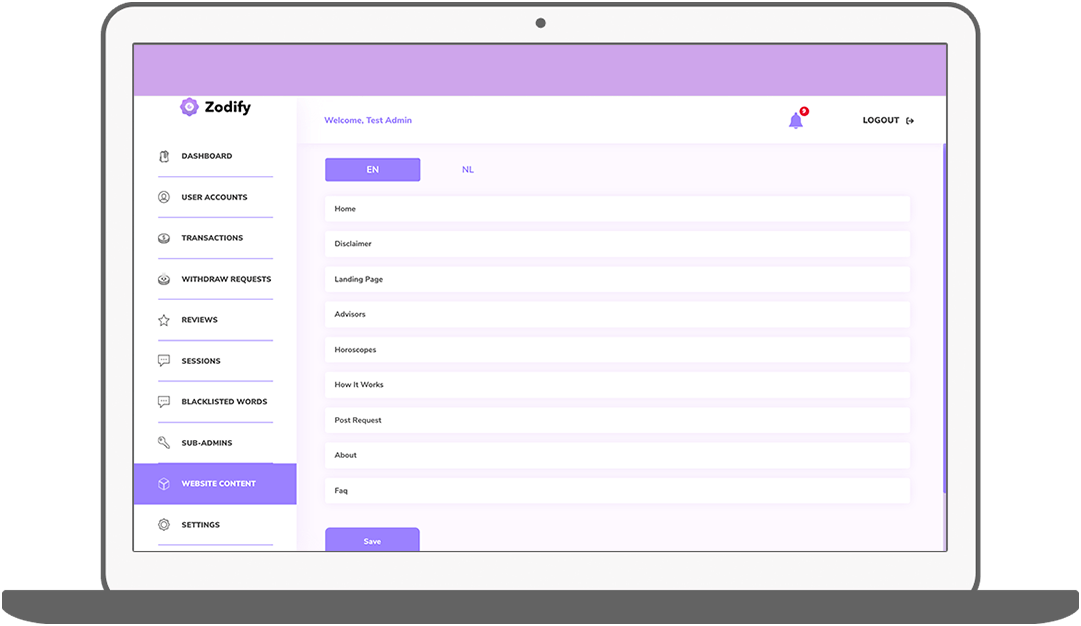The height and width of the screenshot is (626, 1081).
Task: Go to User Accounts section
Action: [215, 197]
